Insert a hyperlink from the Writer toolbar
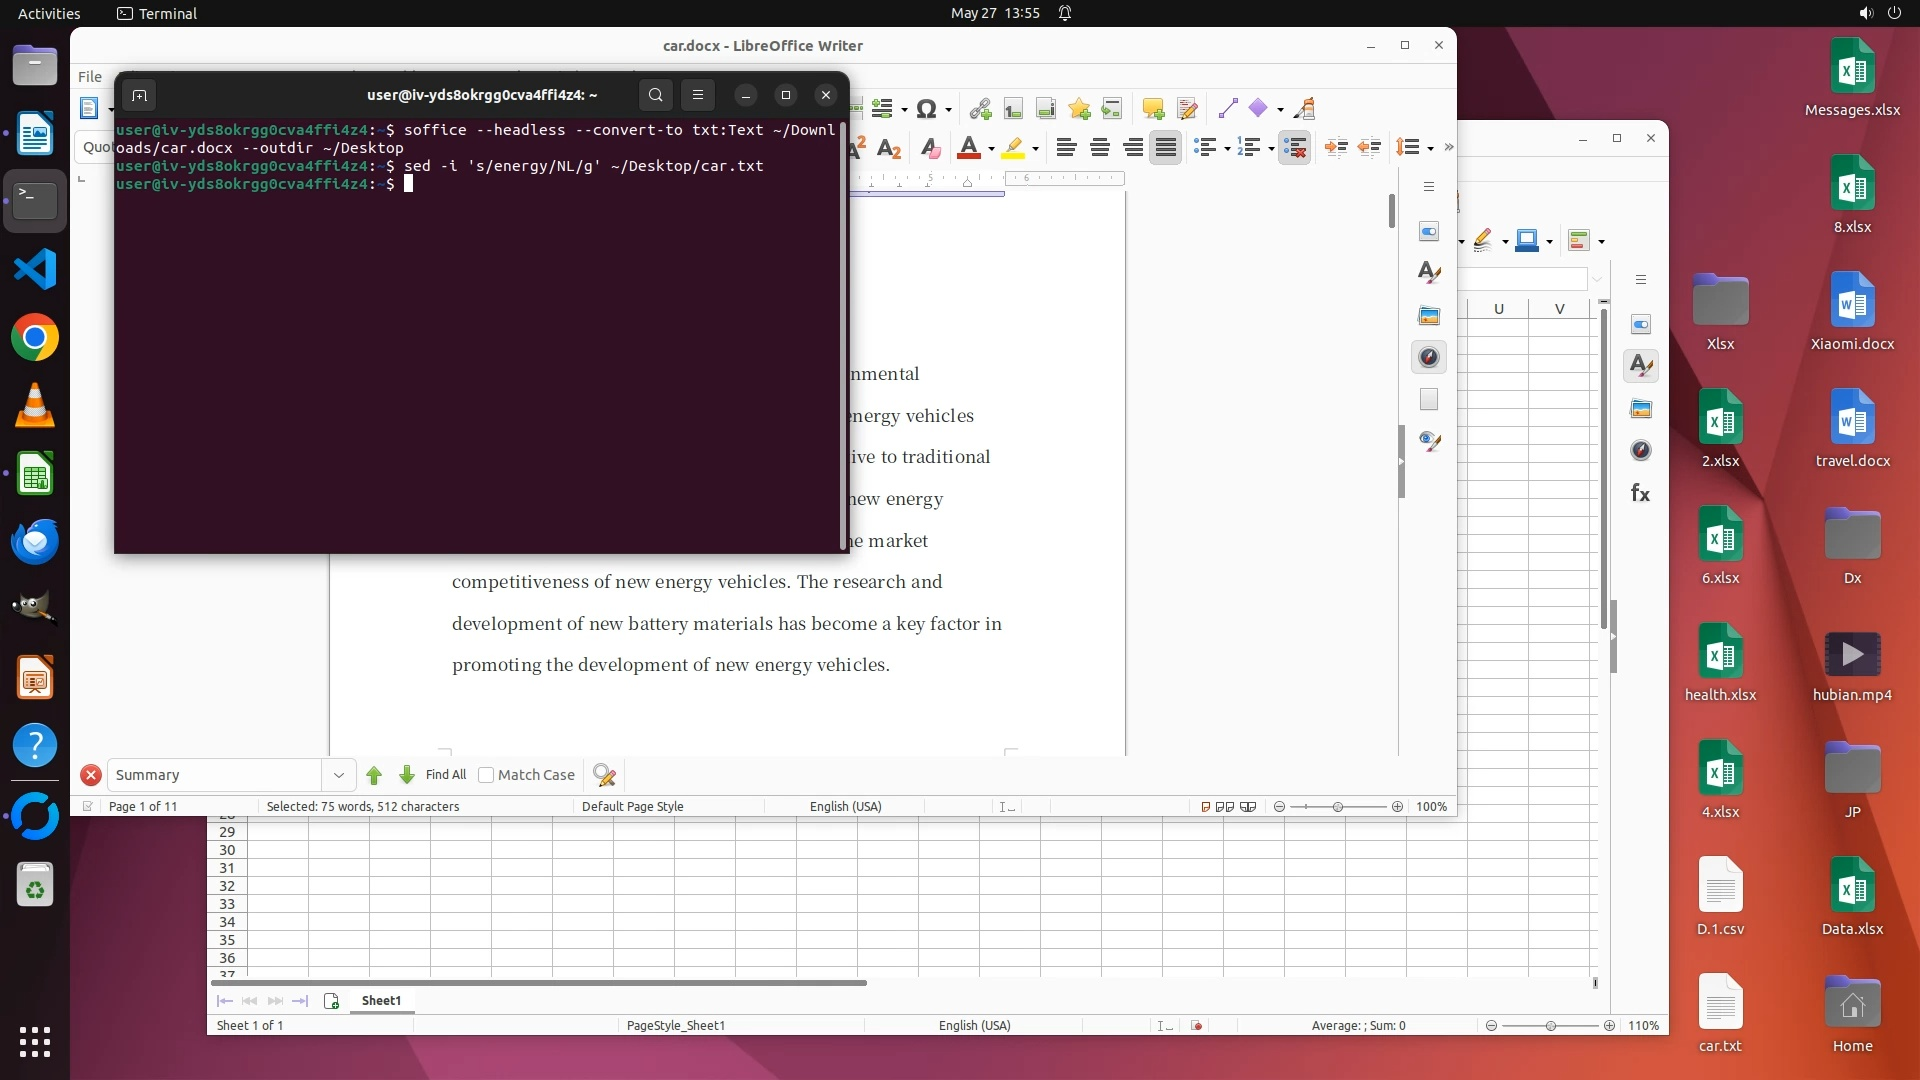Image resolution: width=1920 pixels, height=1080 pixels. (x=980, y=109)
